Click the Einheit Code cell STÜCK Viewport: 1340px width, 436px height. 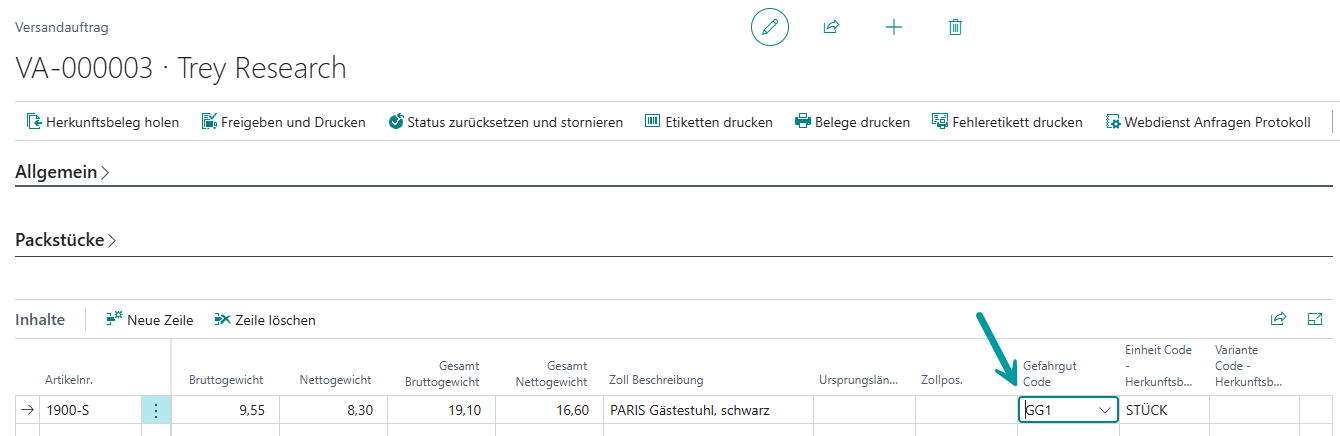[x=1164, y=410]
